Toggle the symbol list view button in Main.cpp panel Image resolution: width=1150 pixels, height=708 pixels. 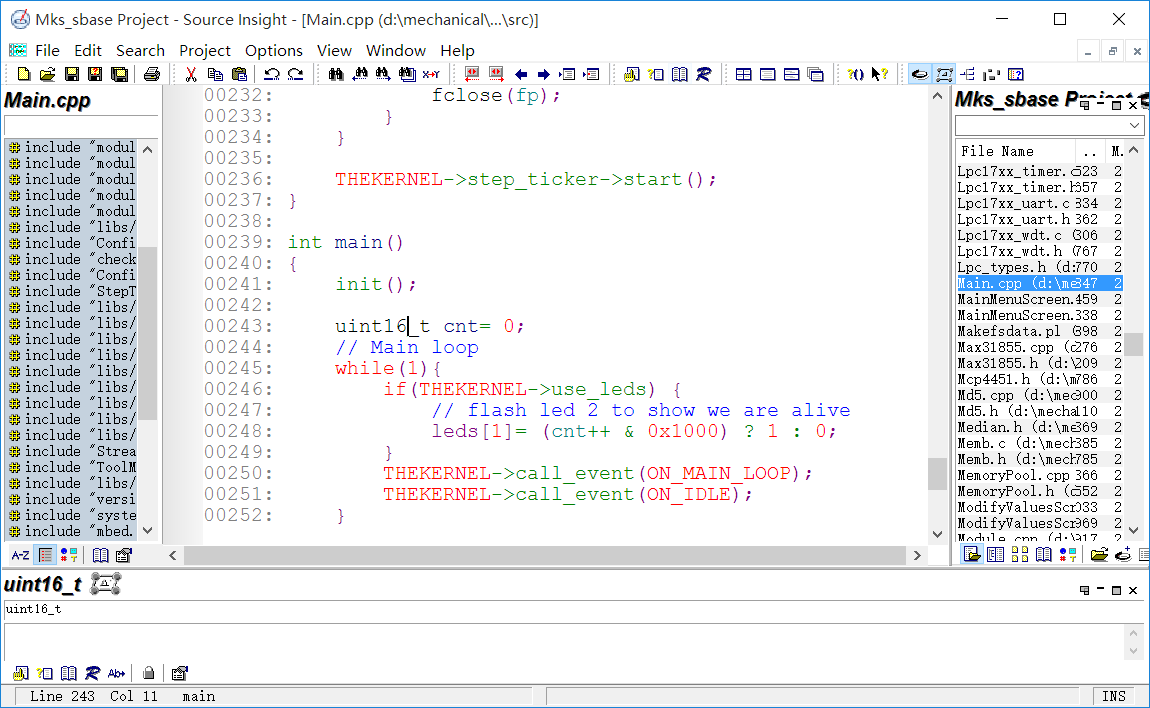click(x=45, y=555)
